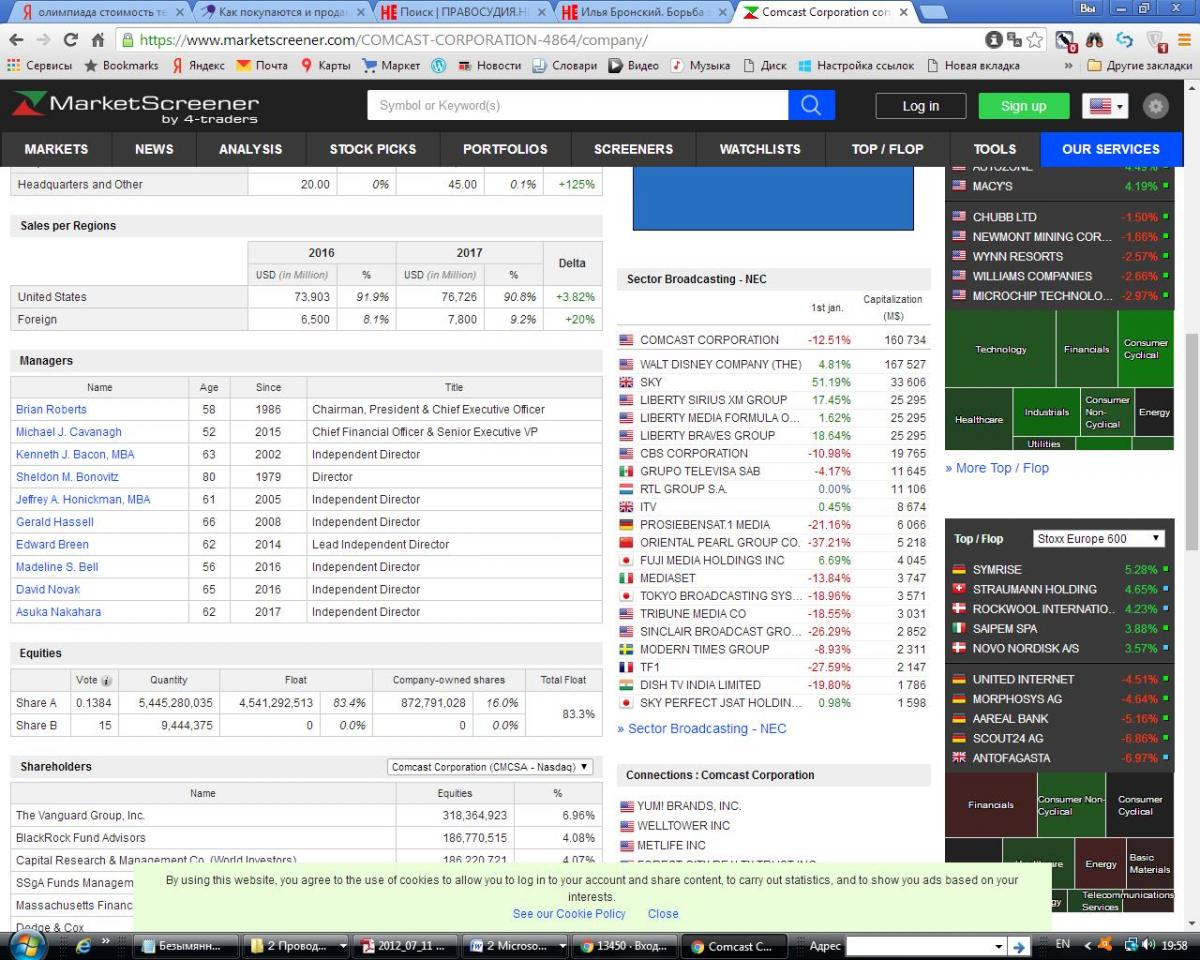The height and width of the screenshot is (960, 1200).
Task: Click the Symbol or Keyword search field
Action: click(578, 105)
